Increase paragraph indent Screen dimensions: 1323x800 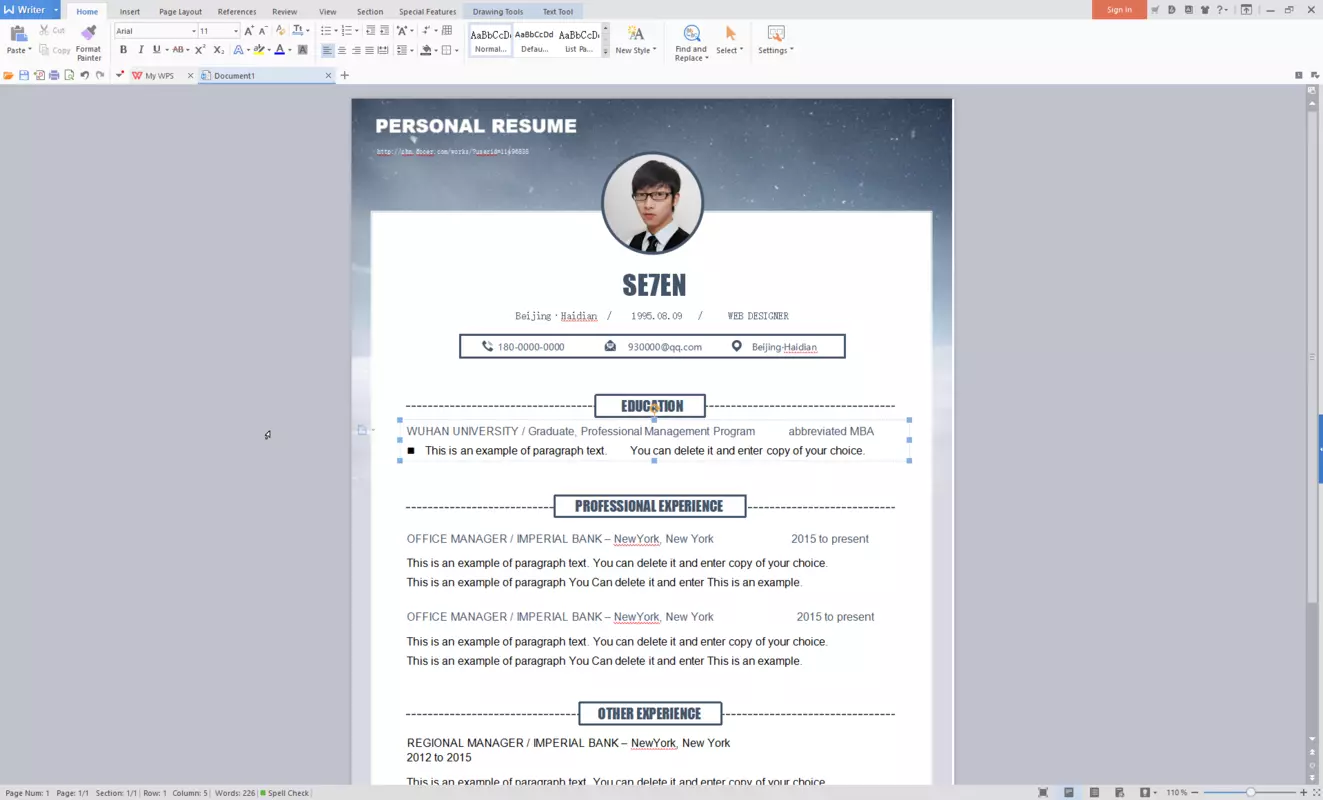384,31
